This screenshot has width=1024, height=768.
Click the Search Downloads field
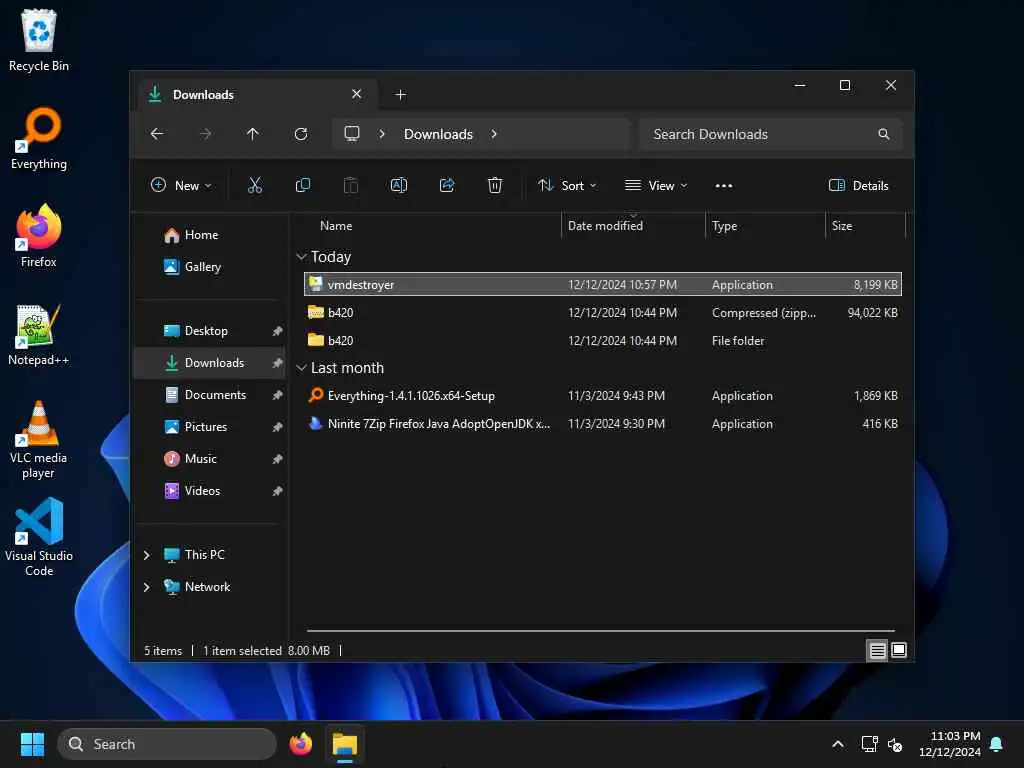771,134
